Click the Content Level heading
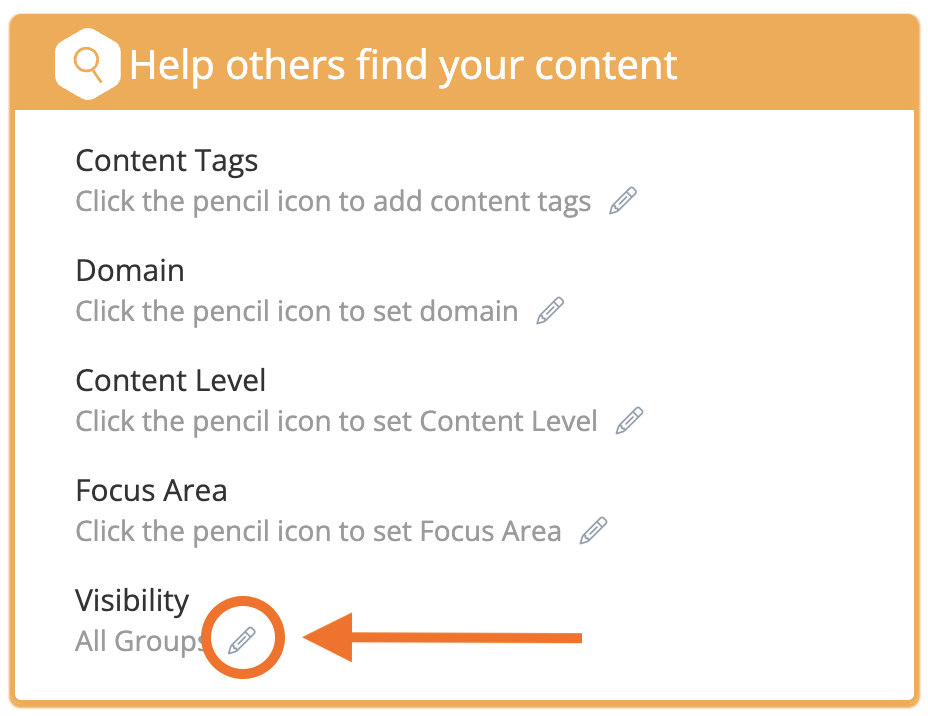This screenshot has width=928, height=716. tap(171, 381)
